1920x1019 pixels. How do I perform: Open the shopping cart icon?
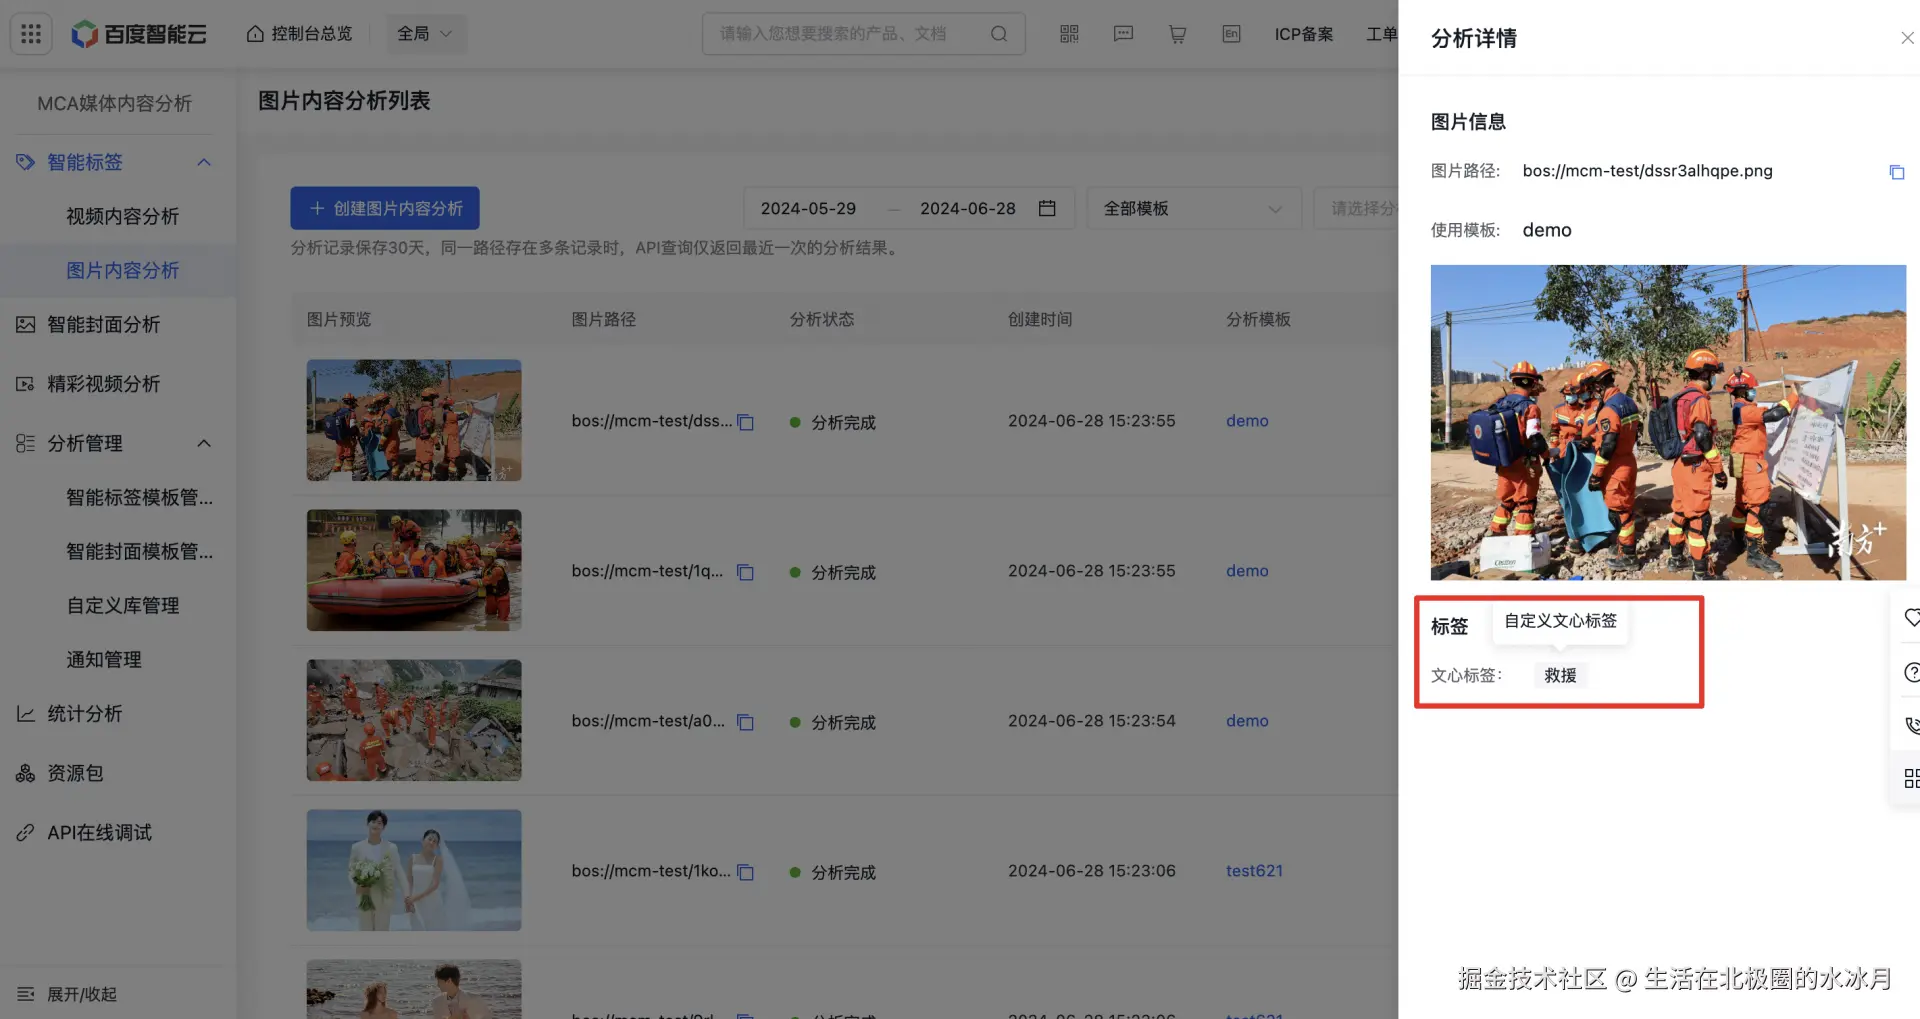tap(1177, 34)
